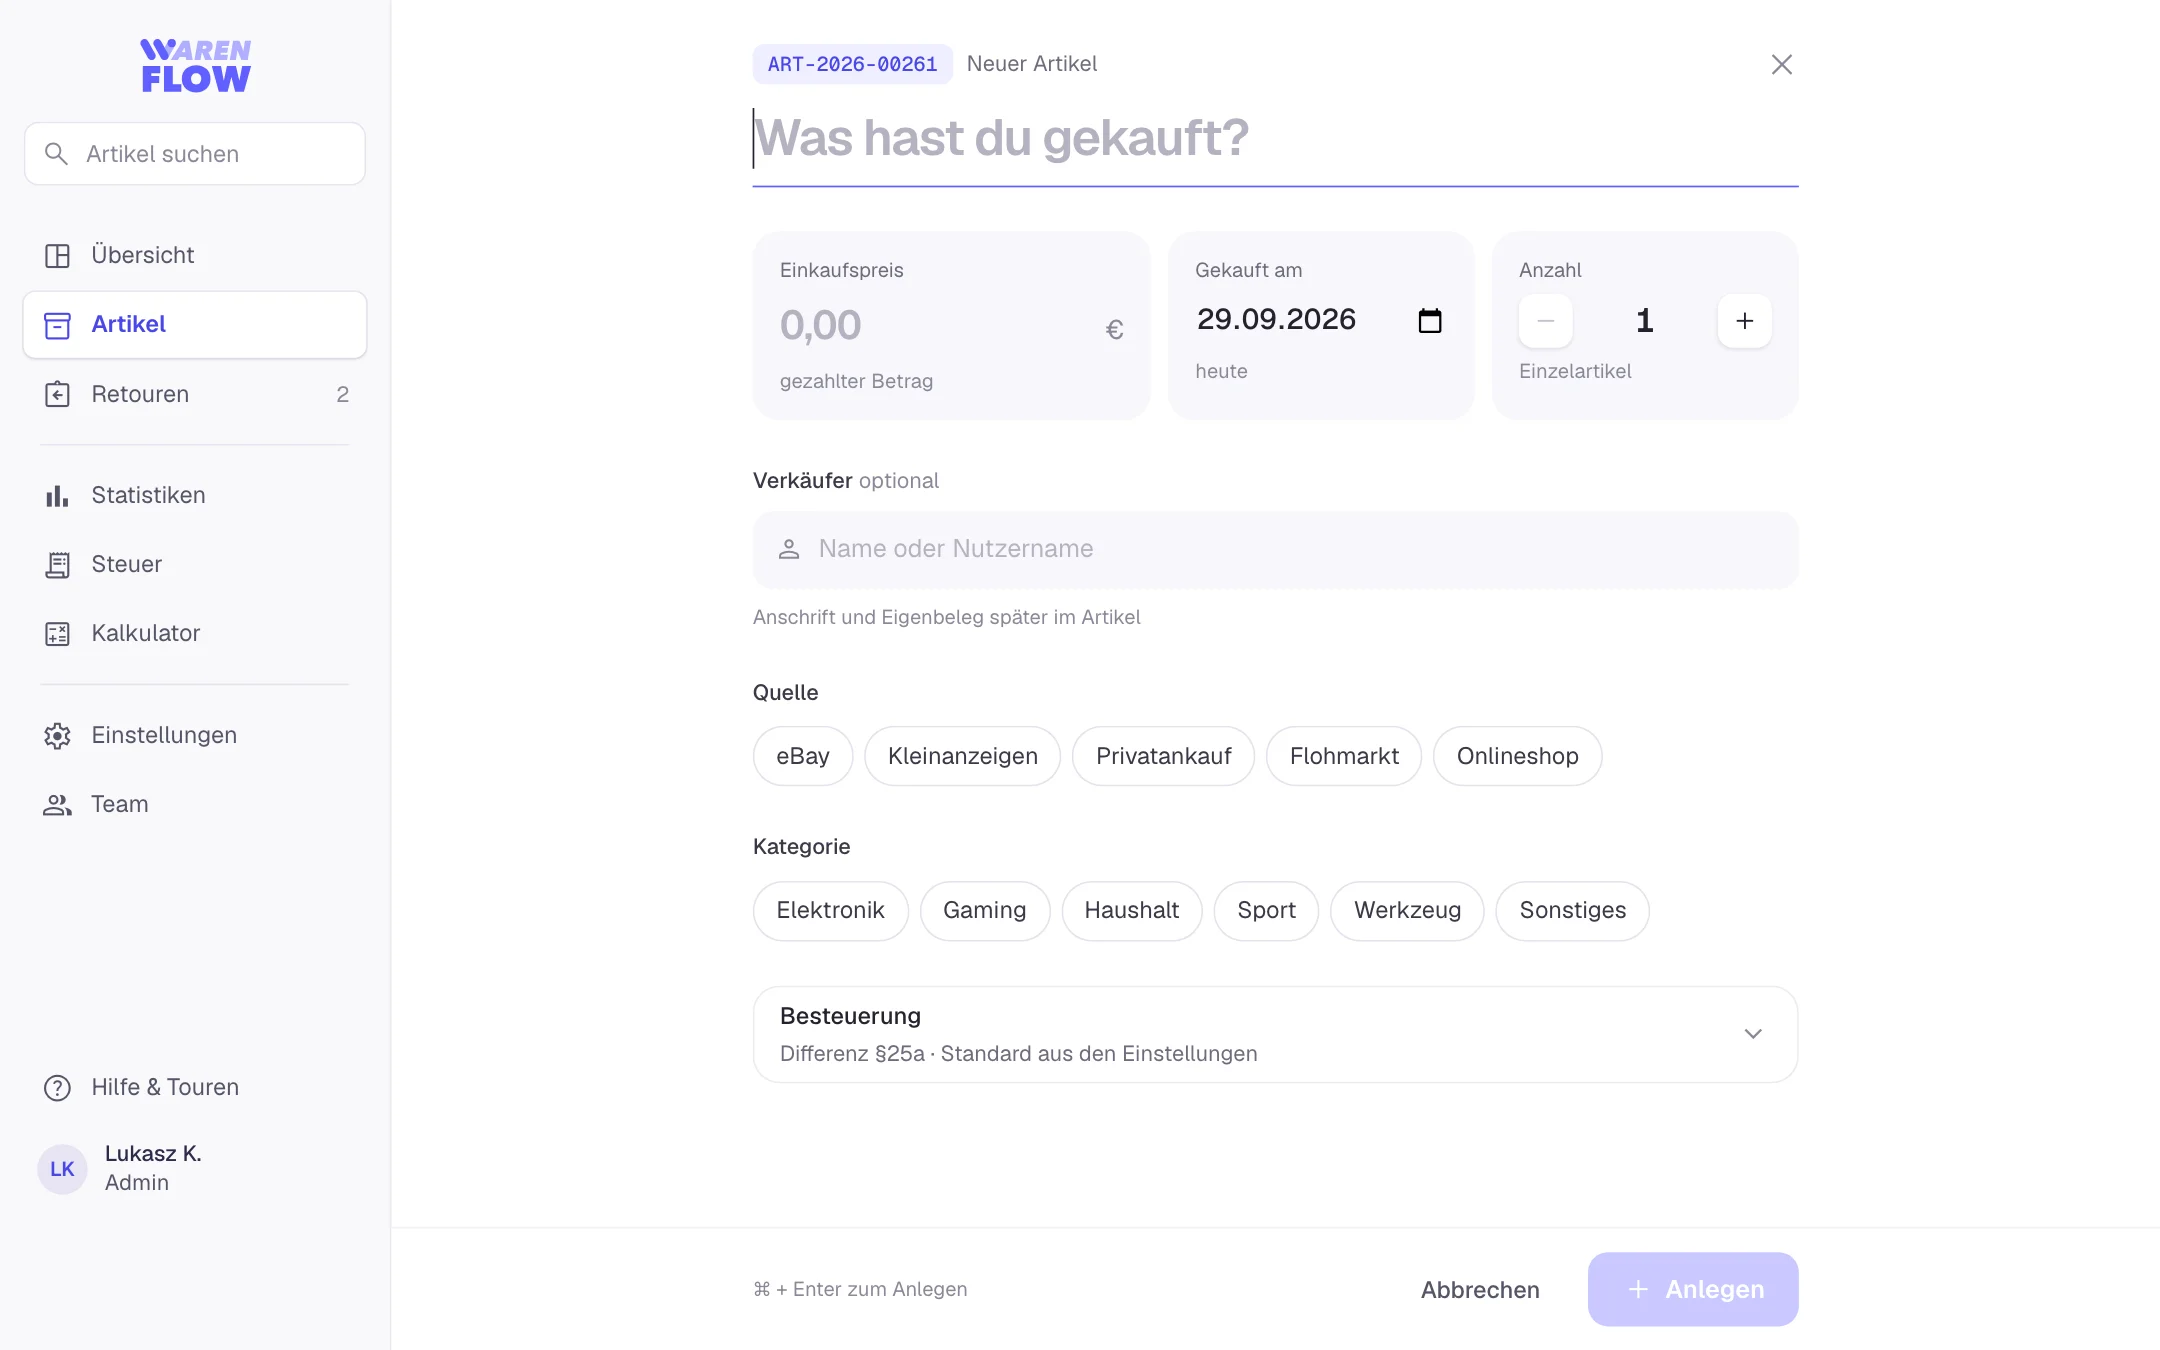Viewport: 2160px width, 1350px height.
Task: Click the Hilfe & Touren question icon
Action: [x=57, y=1088]
